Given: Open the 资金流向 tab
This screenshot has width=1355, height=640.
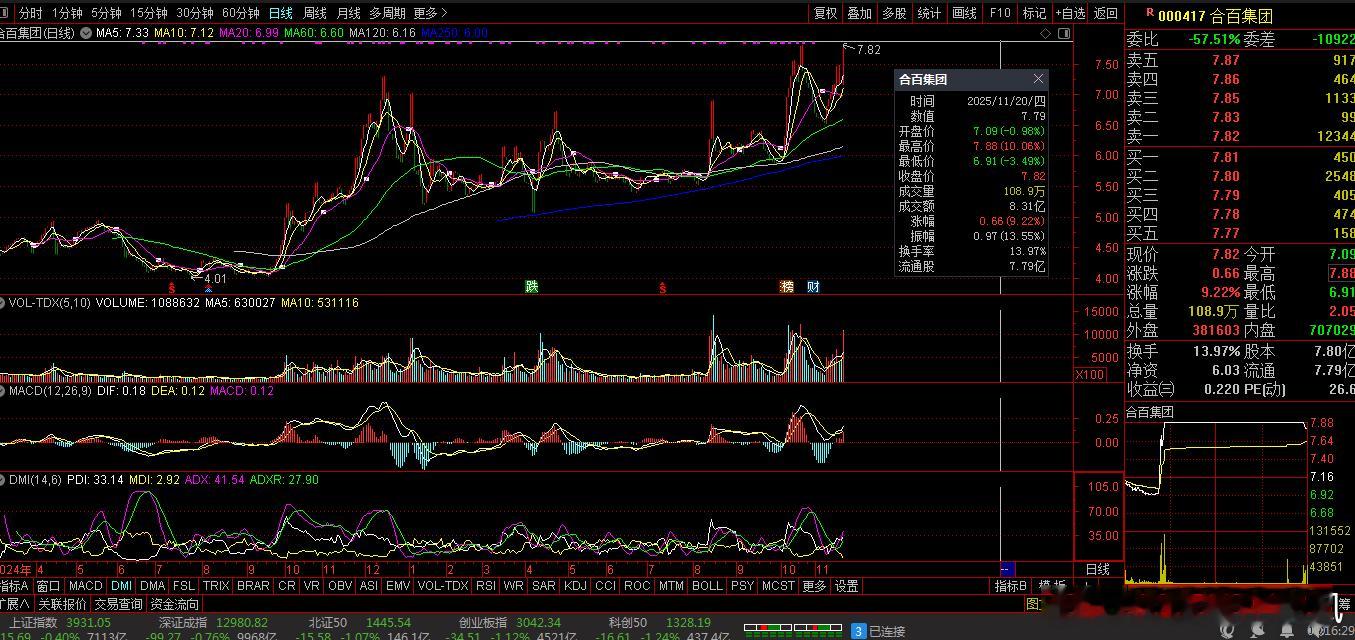Looking at the screenshot, I should pos(175,604).
